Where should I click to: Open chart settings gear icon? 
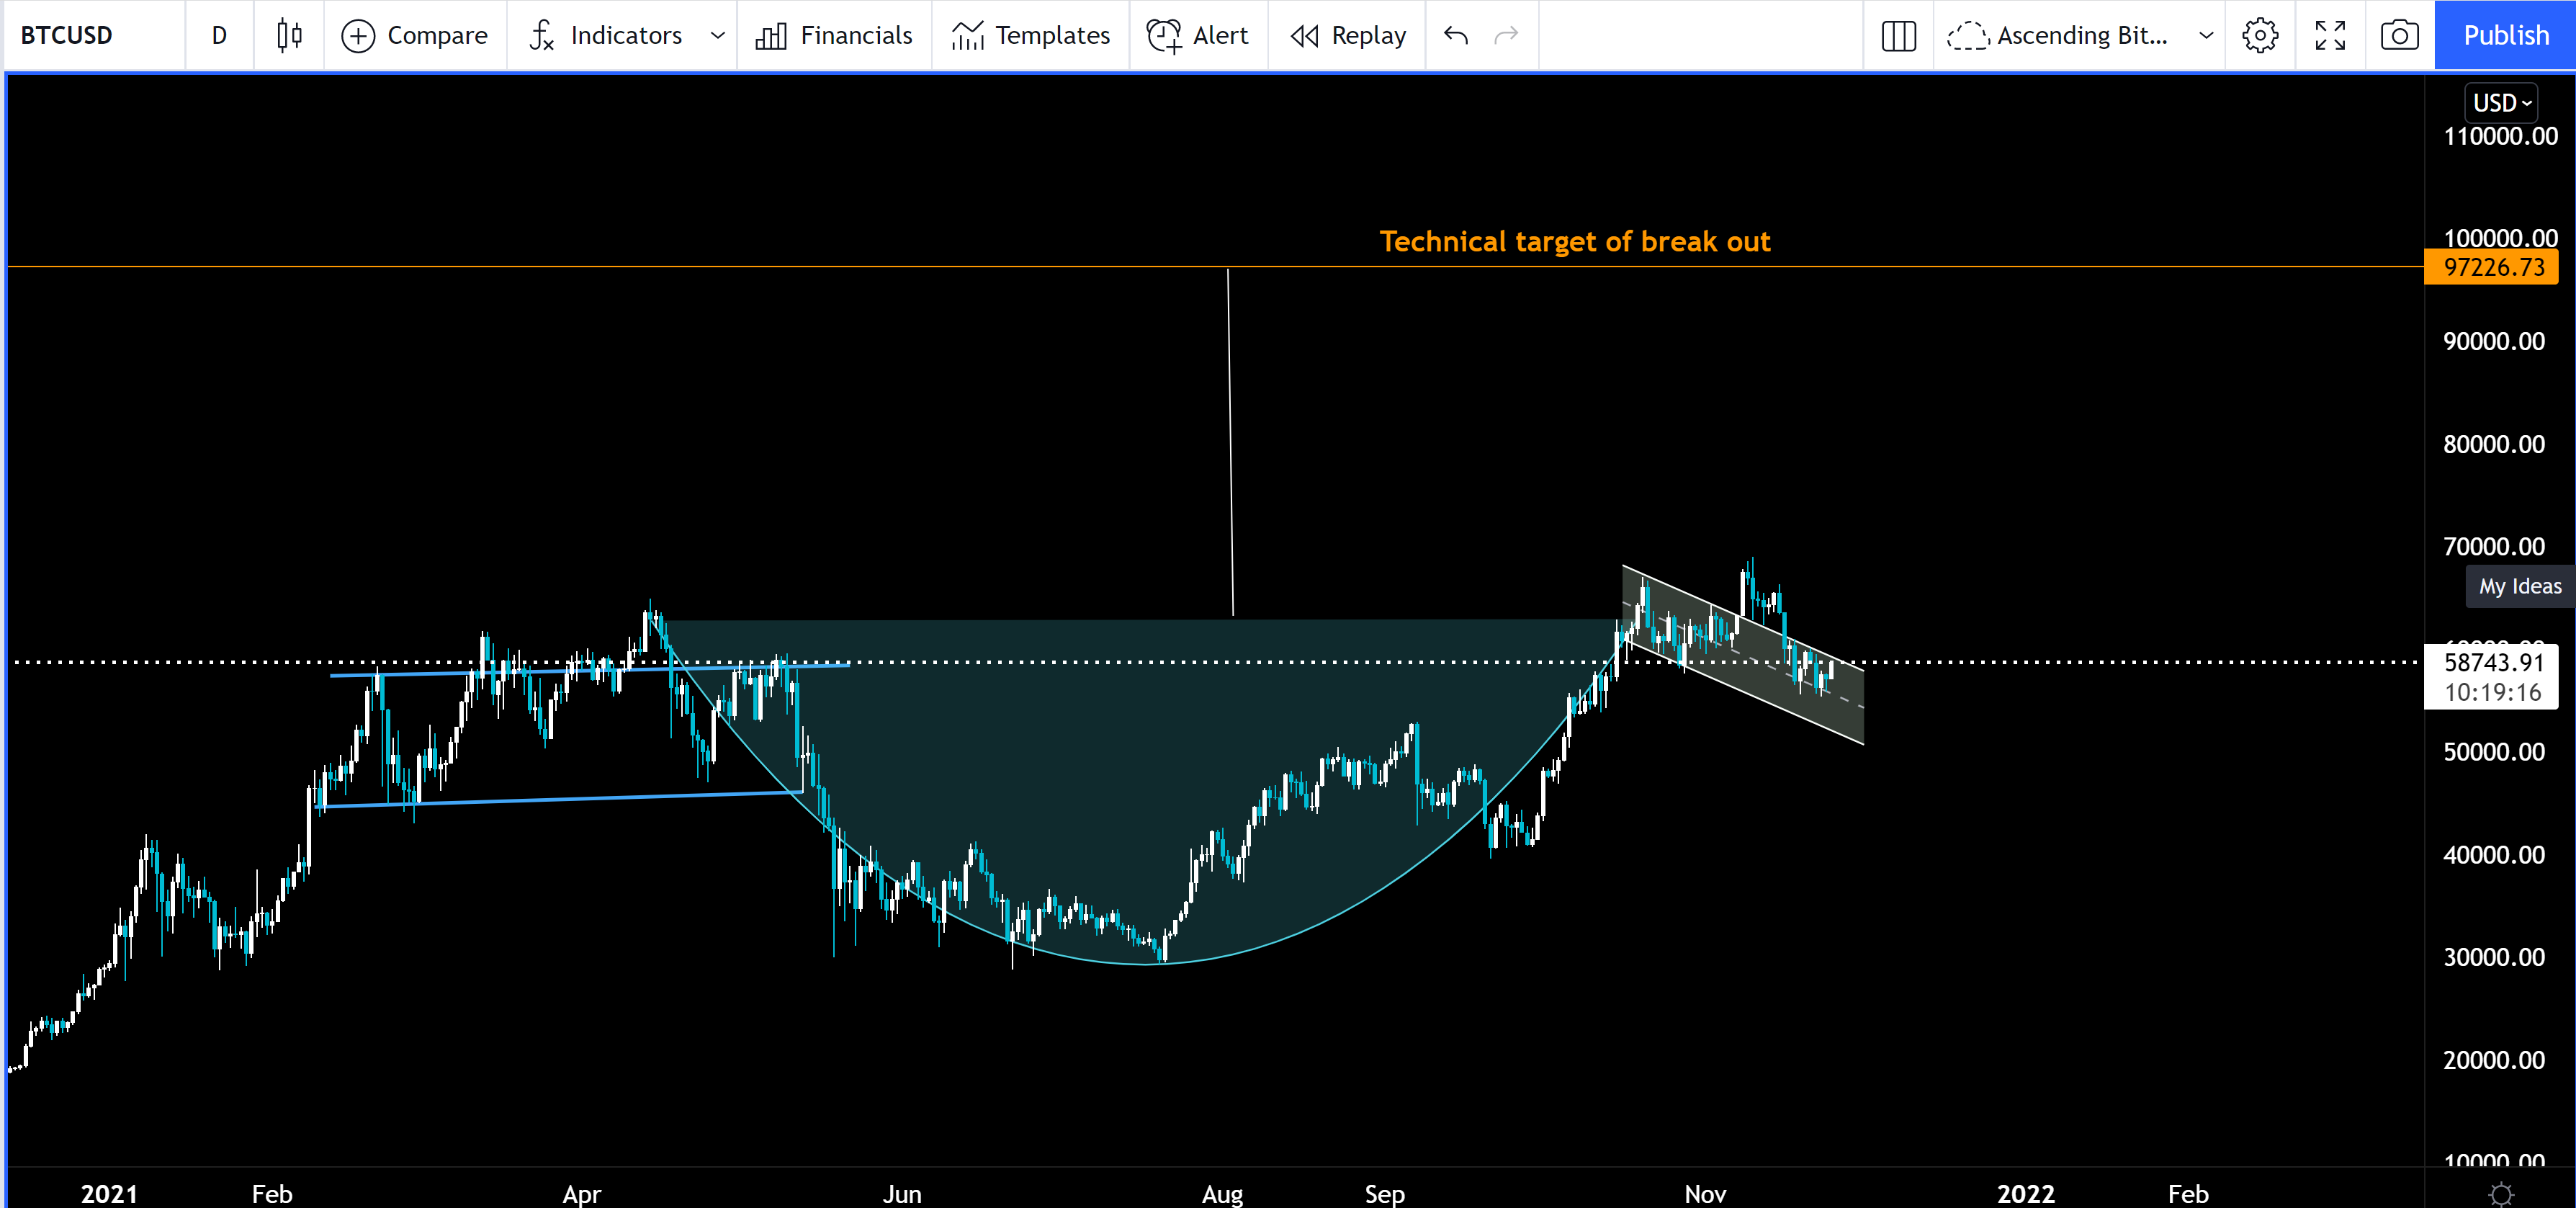2260,36
